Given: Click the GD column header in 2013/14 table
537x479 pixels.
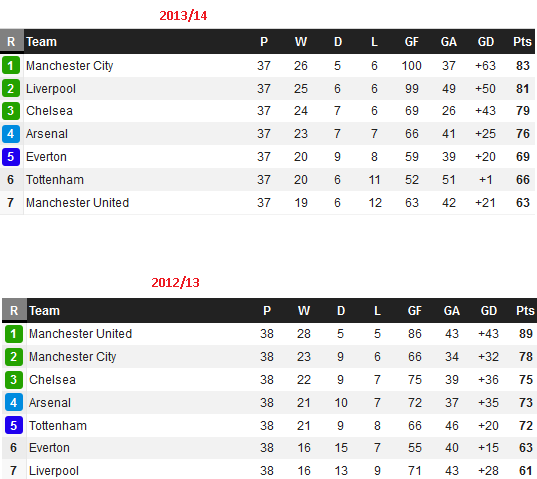Looking at the screenshot, I should coord(486,42).
